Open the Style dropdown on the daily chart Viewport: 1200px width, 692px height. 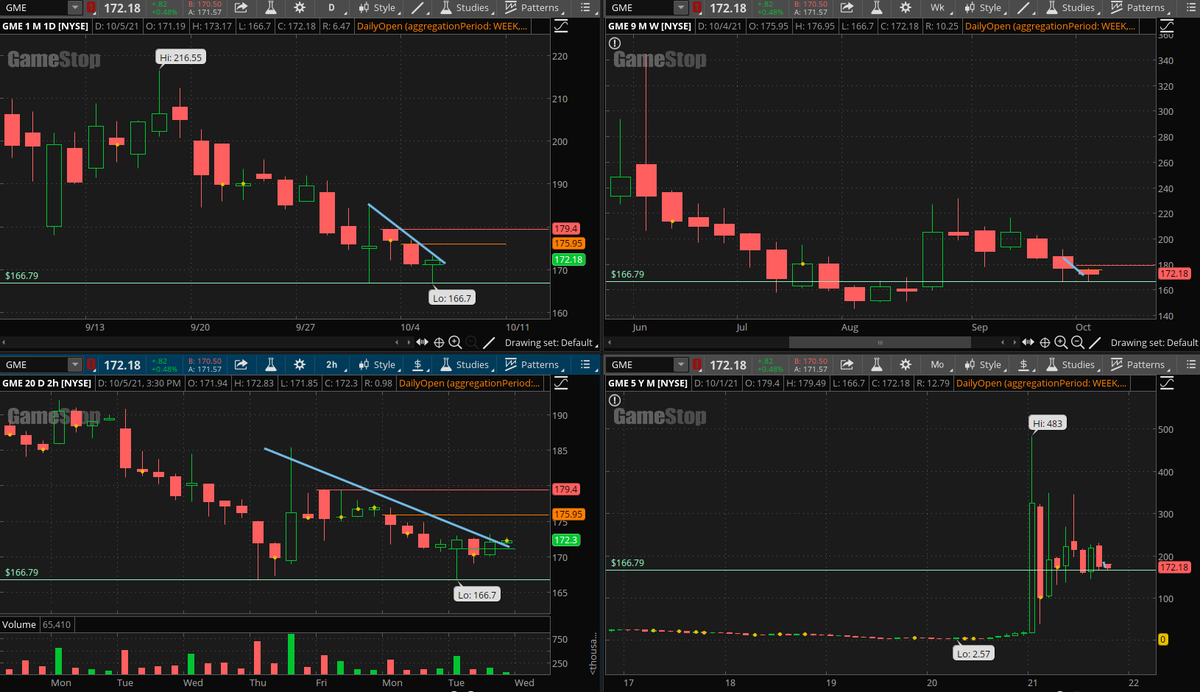click(378, 8)
